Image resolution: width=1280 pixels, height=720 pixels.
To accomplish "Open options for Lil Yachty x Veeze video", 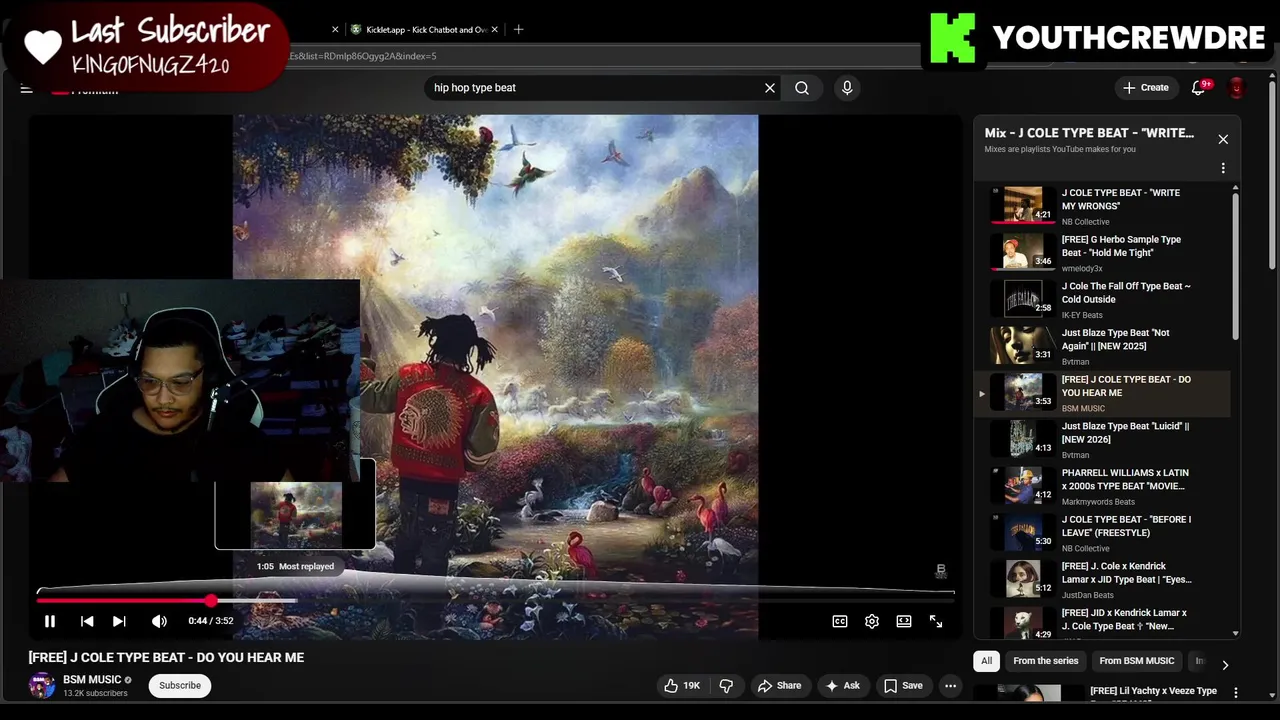I will click(1236, 692).
